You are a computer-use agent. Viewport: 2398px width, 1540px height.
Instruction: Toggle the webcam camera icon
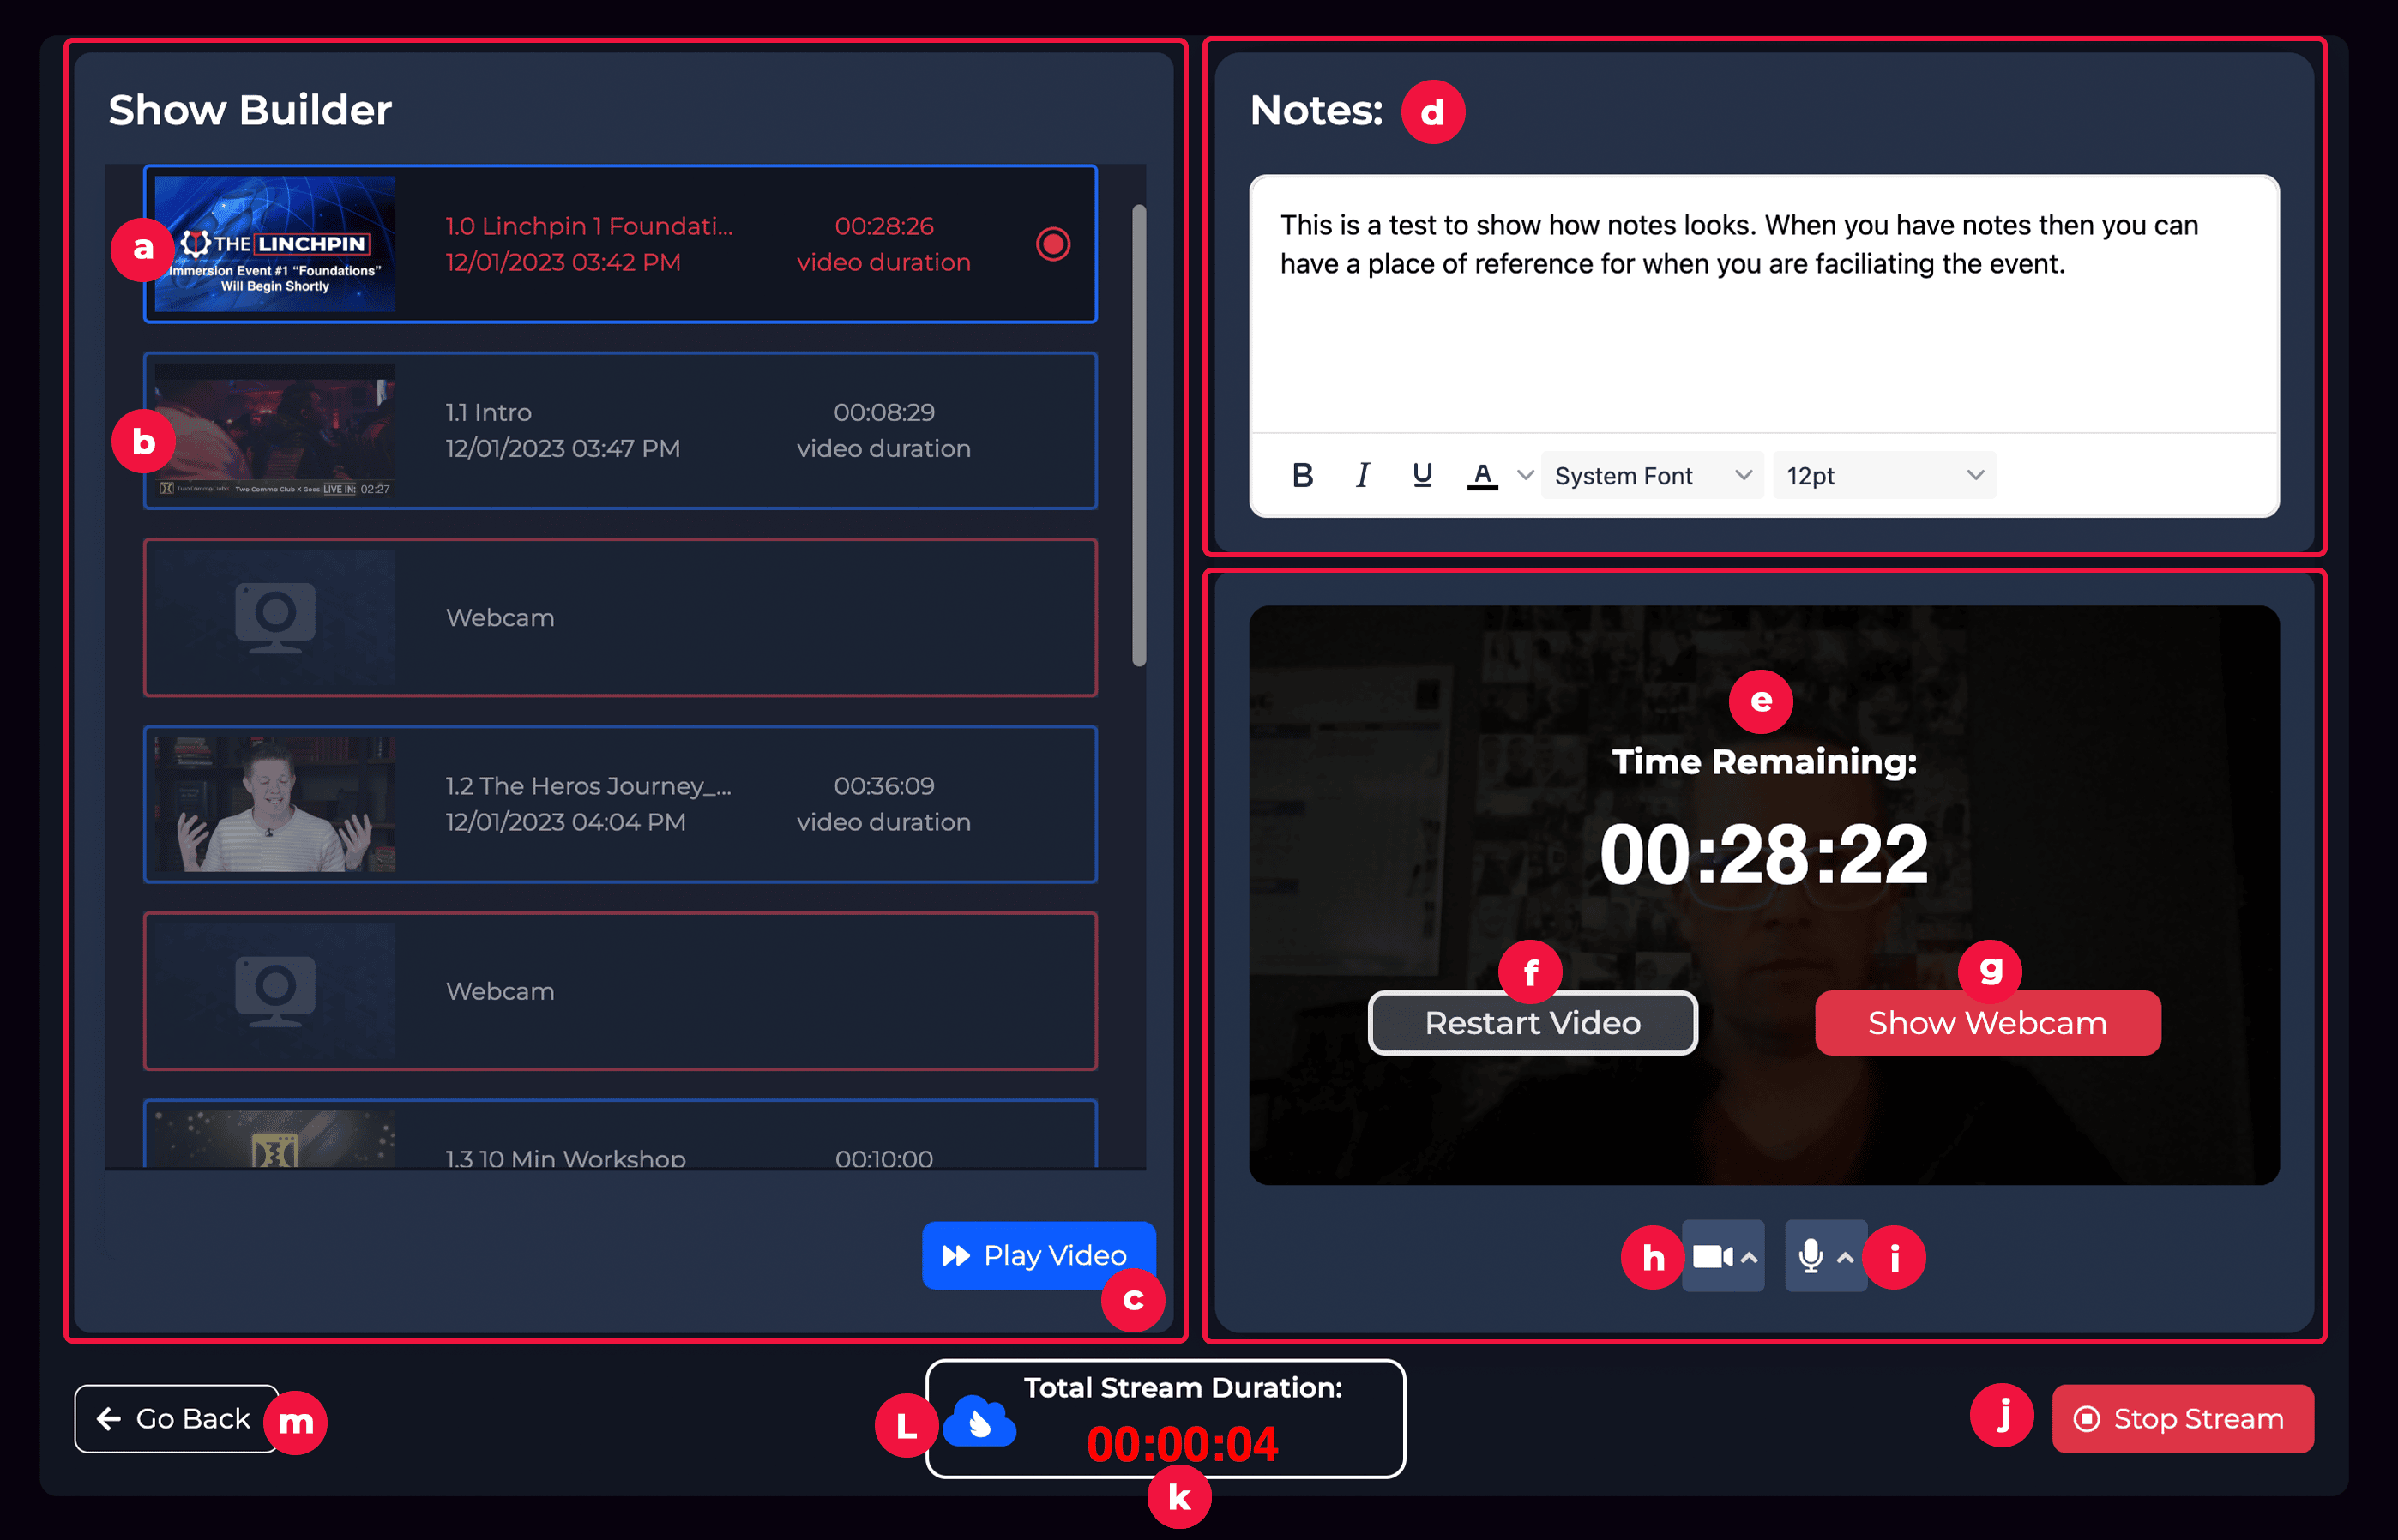[x=1712, y=1256]
